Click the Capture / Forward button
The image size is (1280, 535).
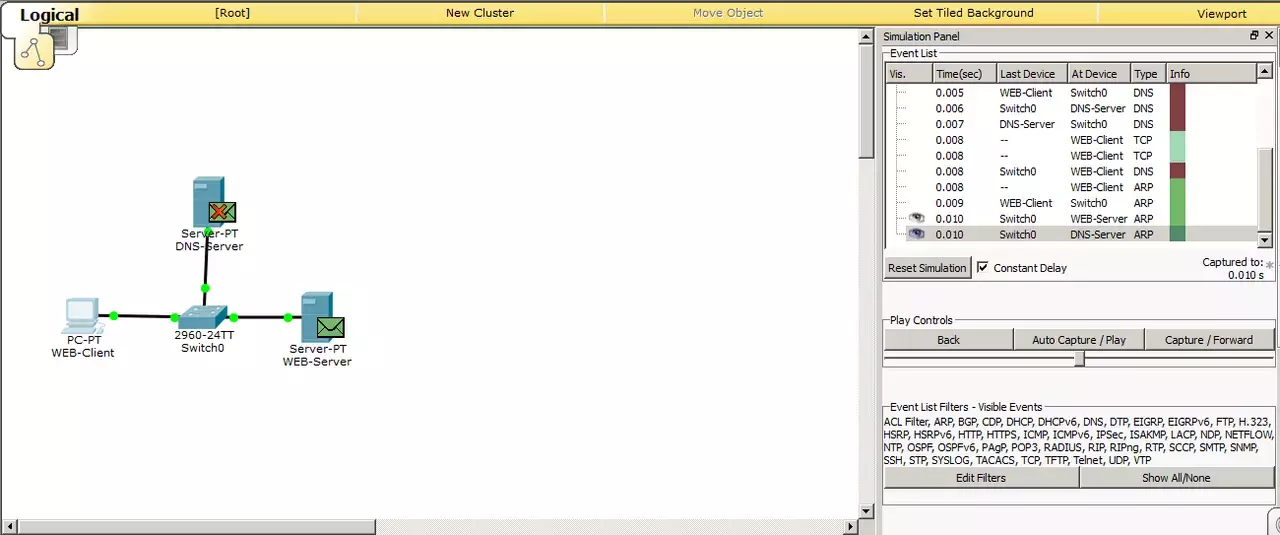[1208, 340]
